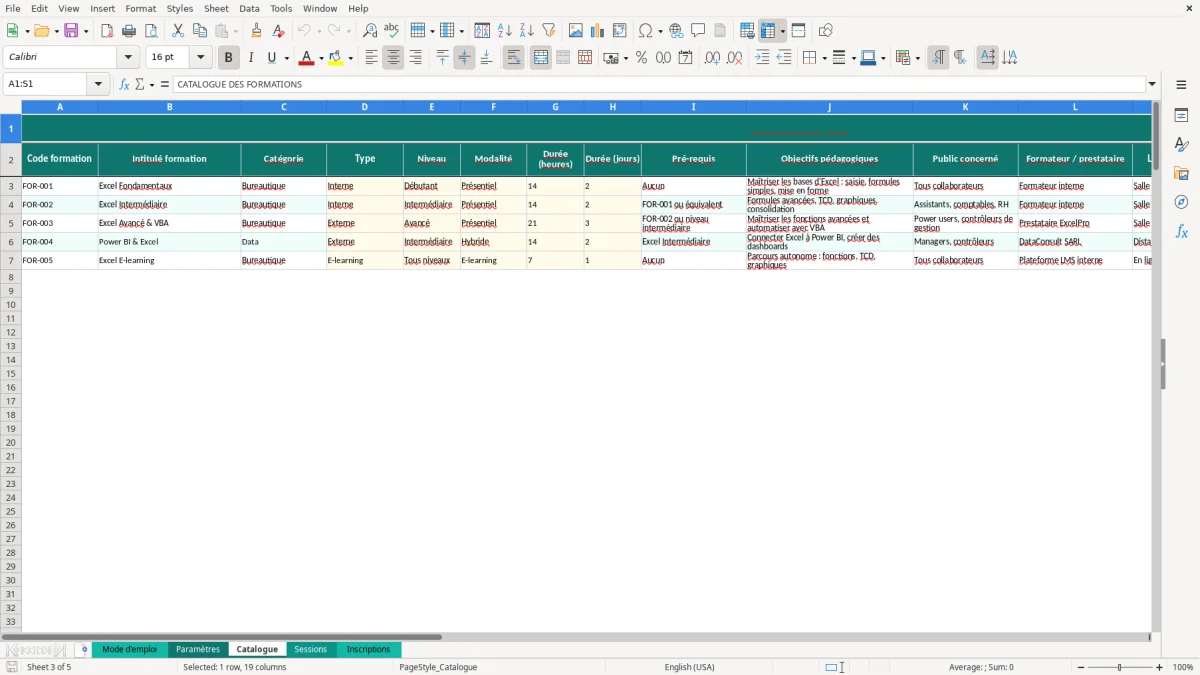Open the Data menu
Screen dimensions: 1200x675
point(249,8)
